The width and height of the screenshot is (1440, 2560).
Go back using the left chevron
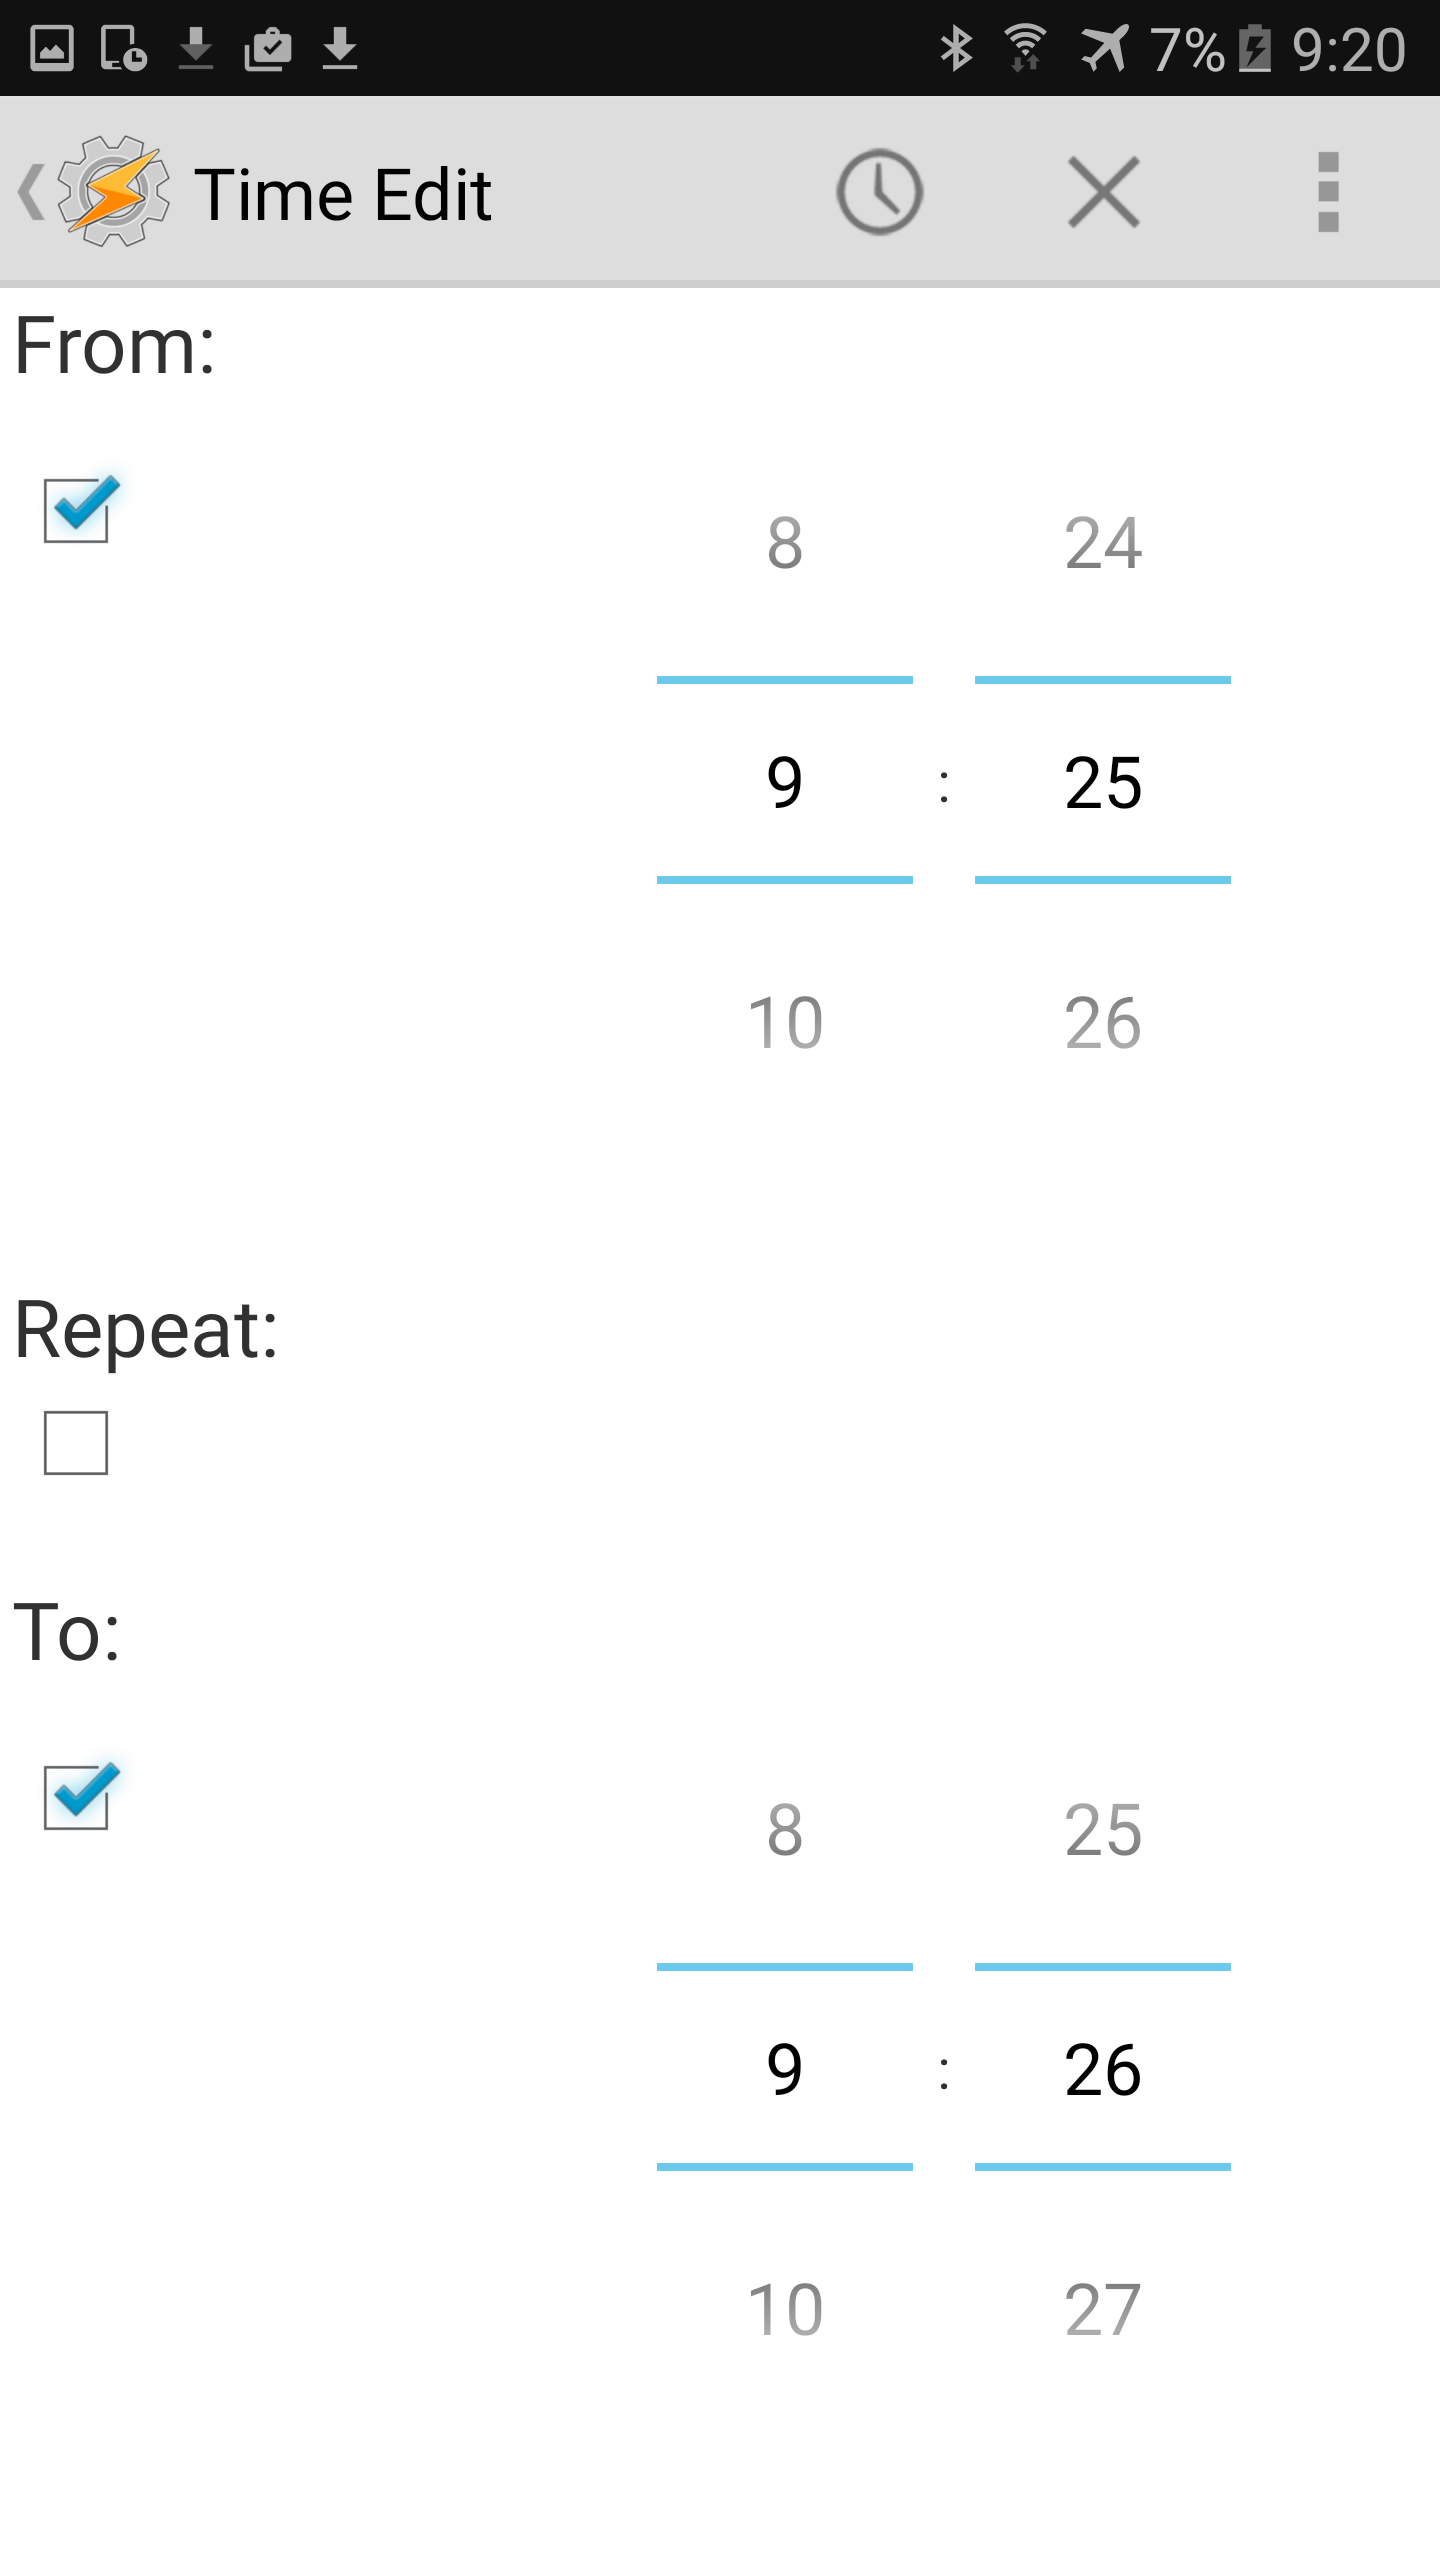click(31, 192)
